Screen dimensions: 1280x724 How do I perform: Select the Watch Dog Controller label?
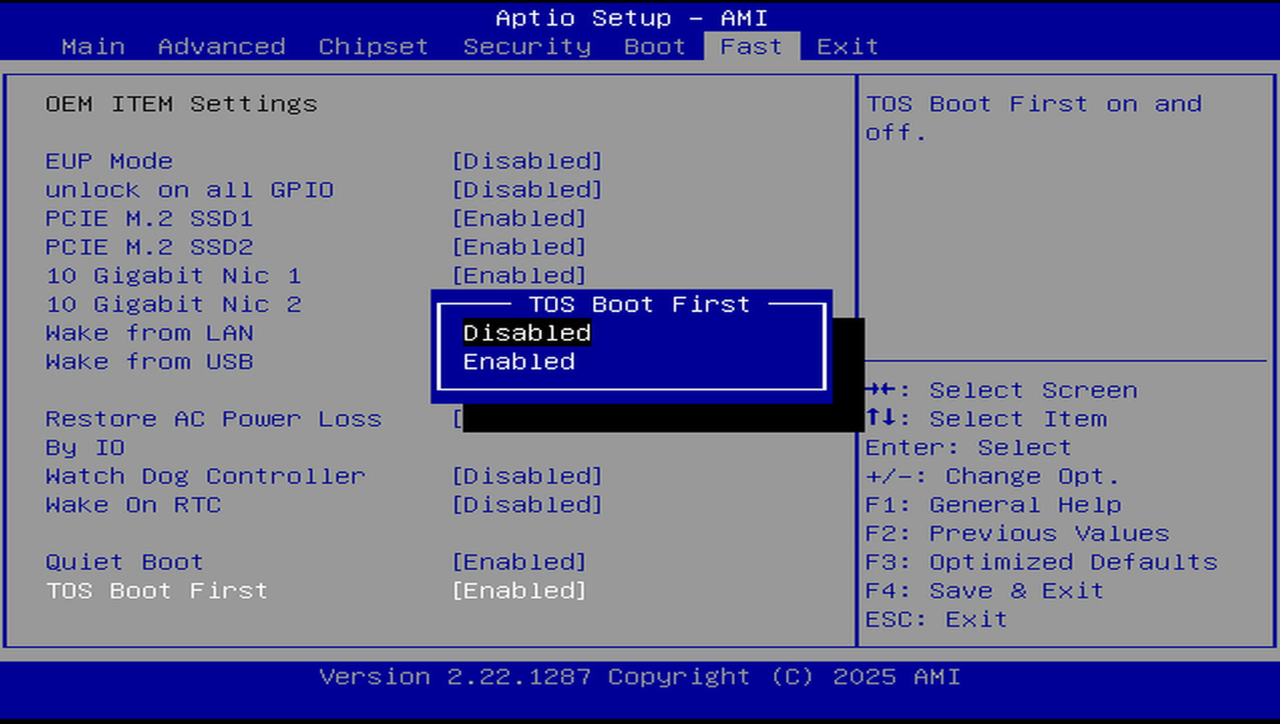coord(205,476)
